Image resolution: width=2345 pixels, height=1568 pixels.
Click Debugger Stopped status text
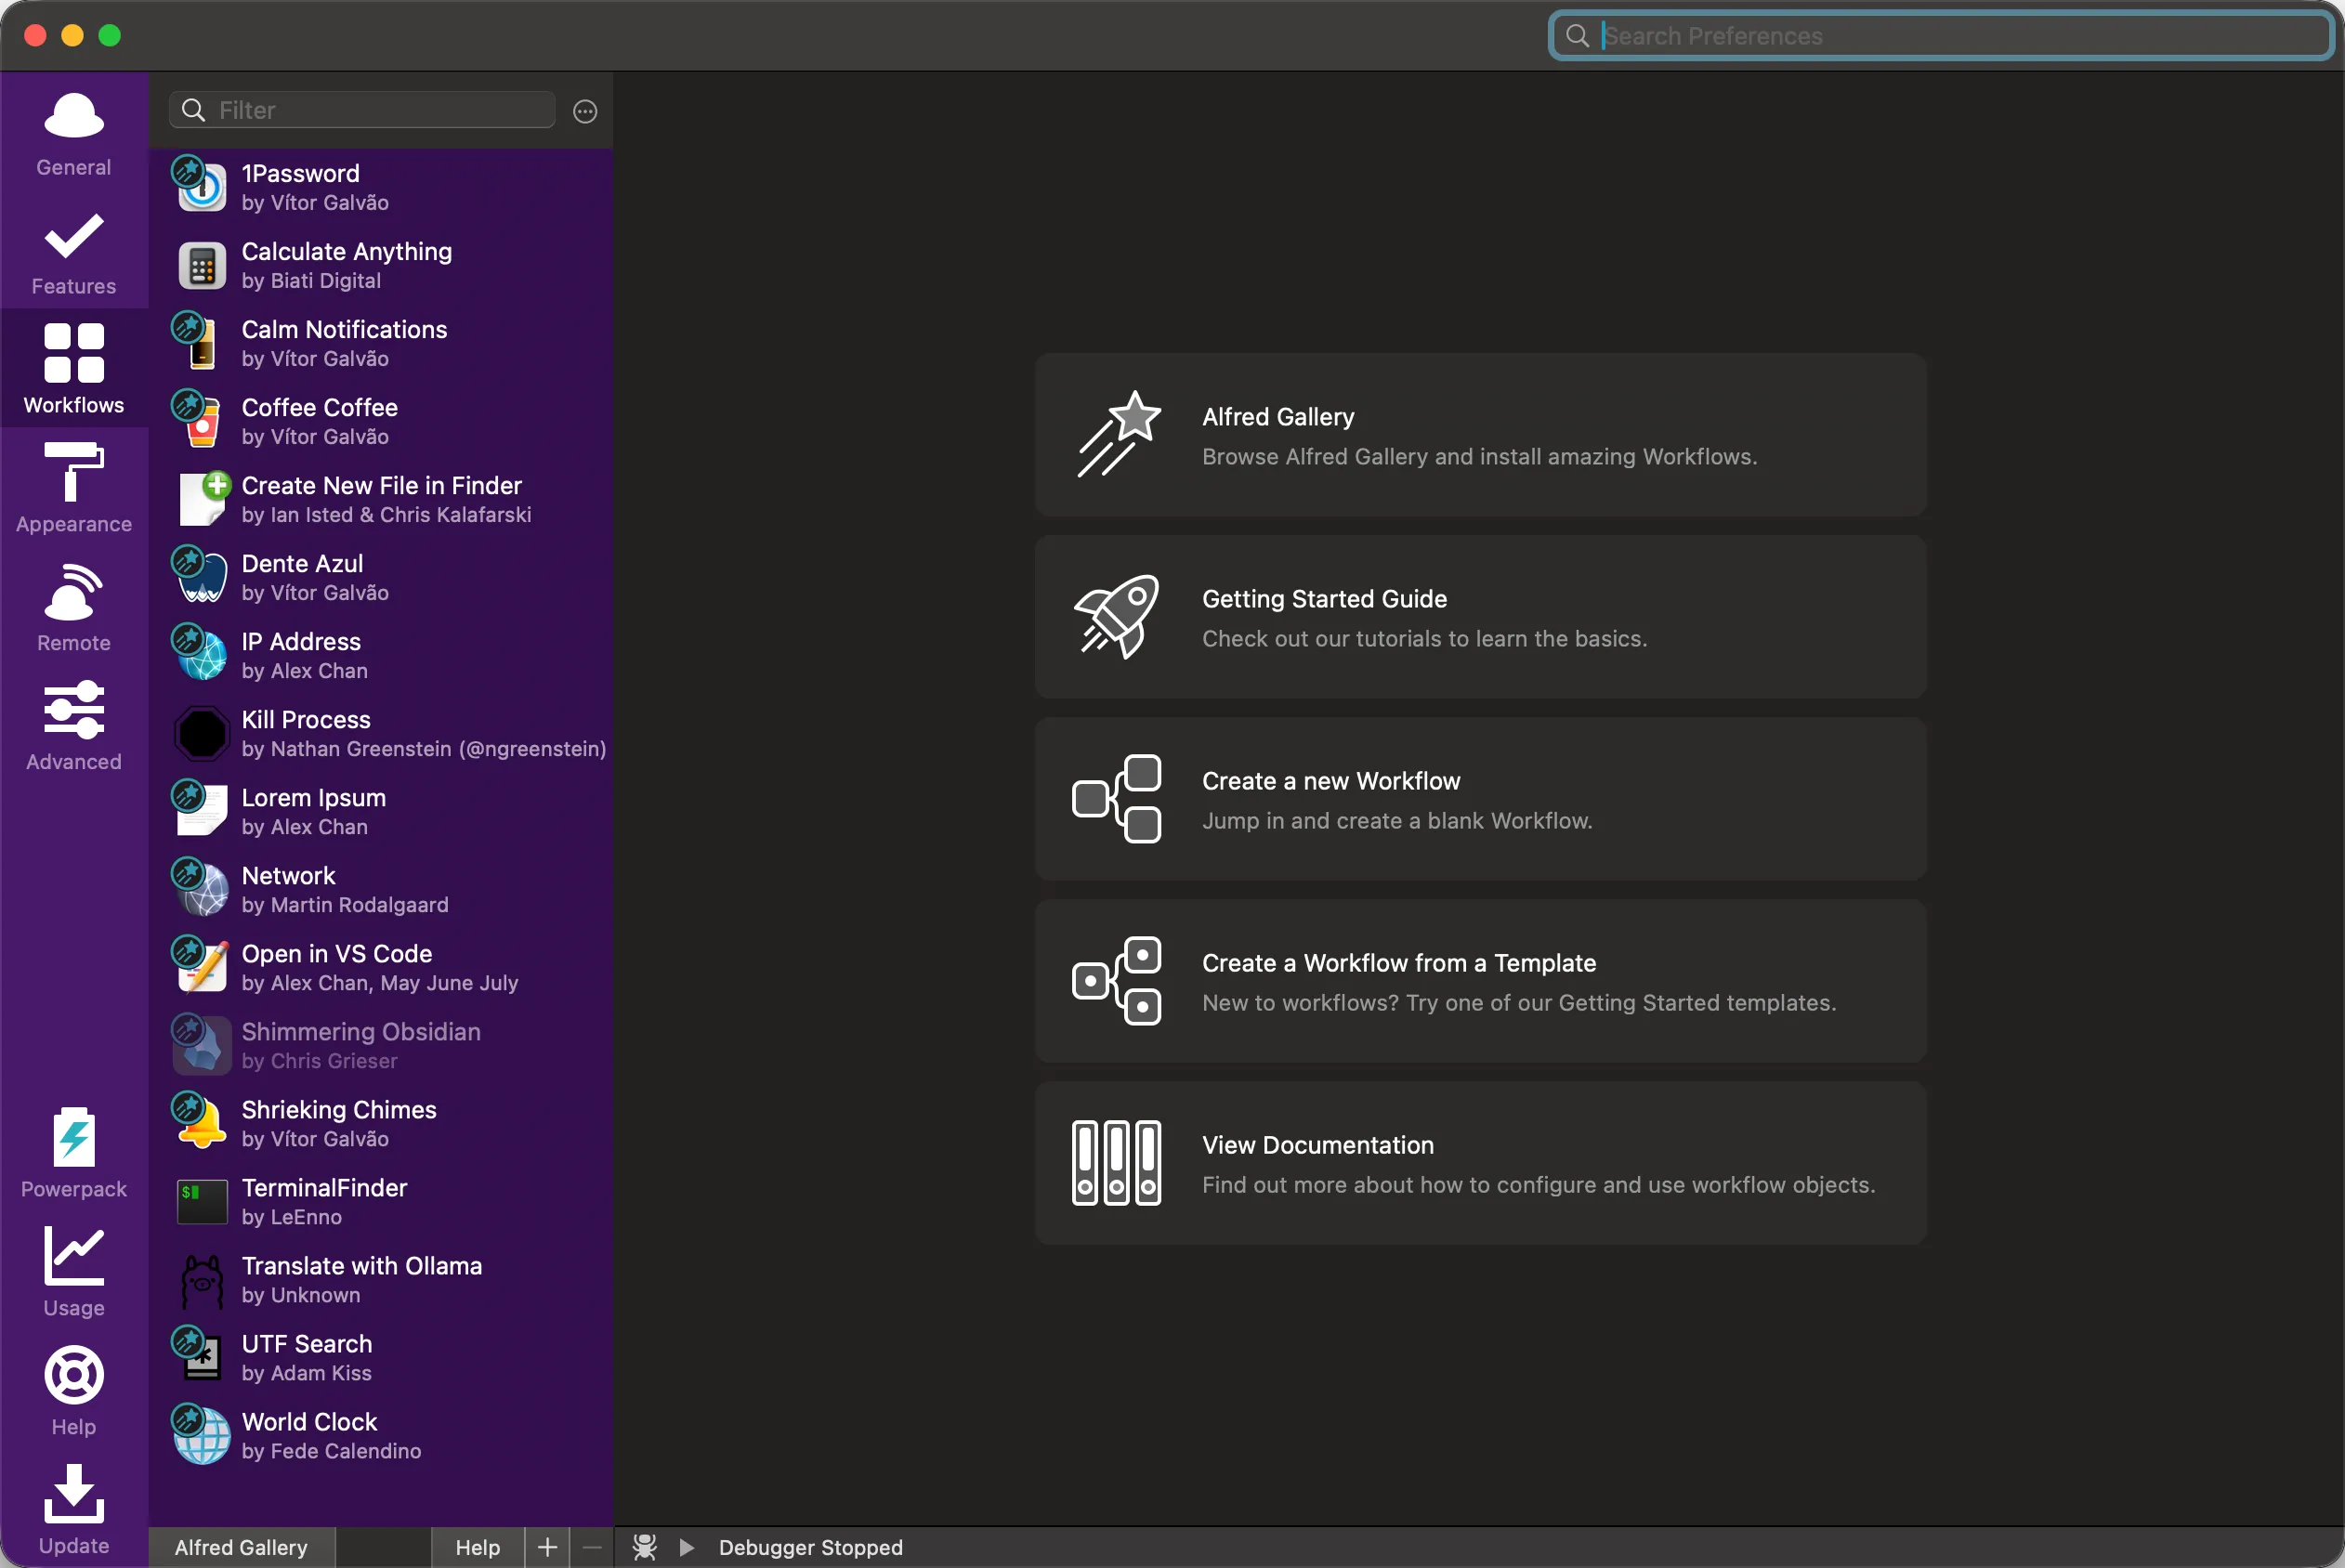[x=810, y=1547]
